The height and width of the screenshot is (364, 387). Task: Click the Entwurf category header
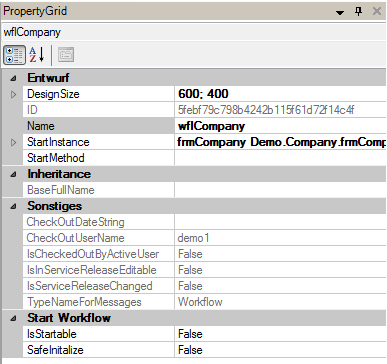coord(48,78)
